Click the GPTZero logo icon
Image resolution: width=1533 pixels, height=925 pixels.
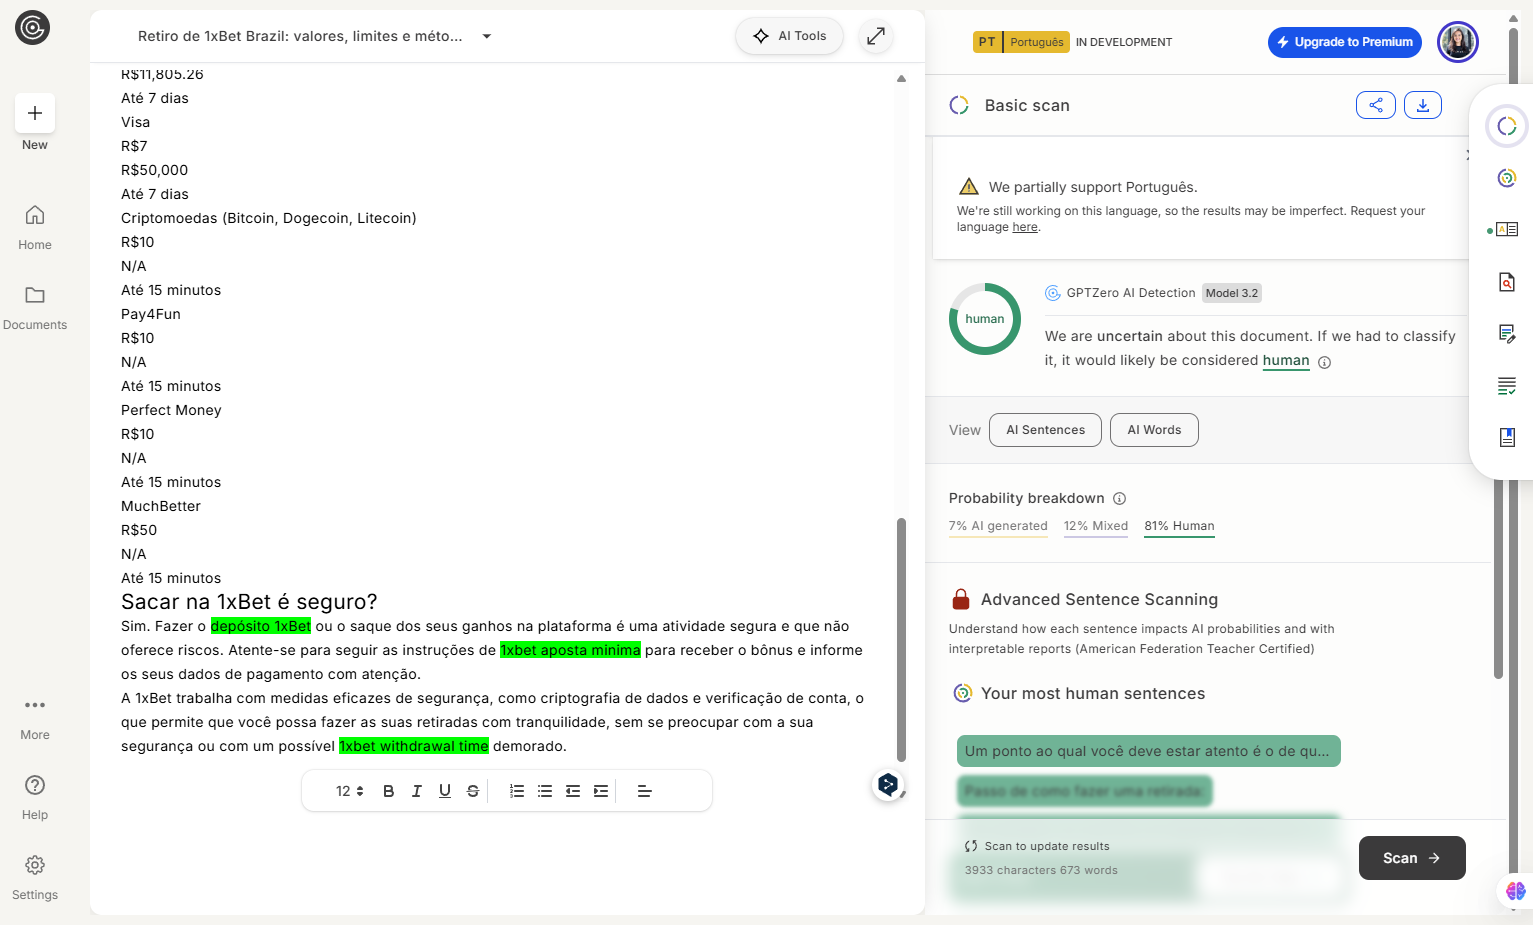click(32, 28)
